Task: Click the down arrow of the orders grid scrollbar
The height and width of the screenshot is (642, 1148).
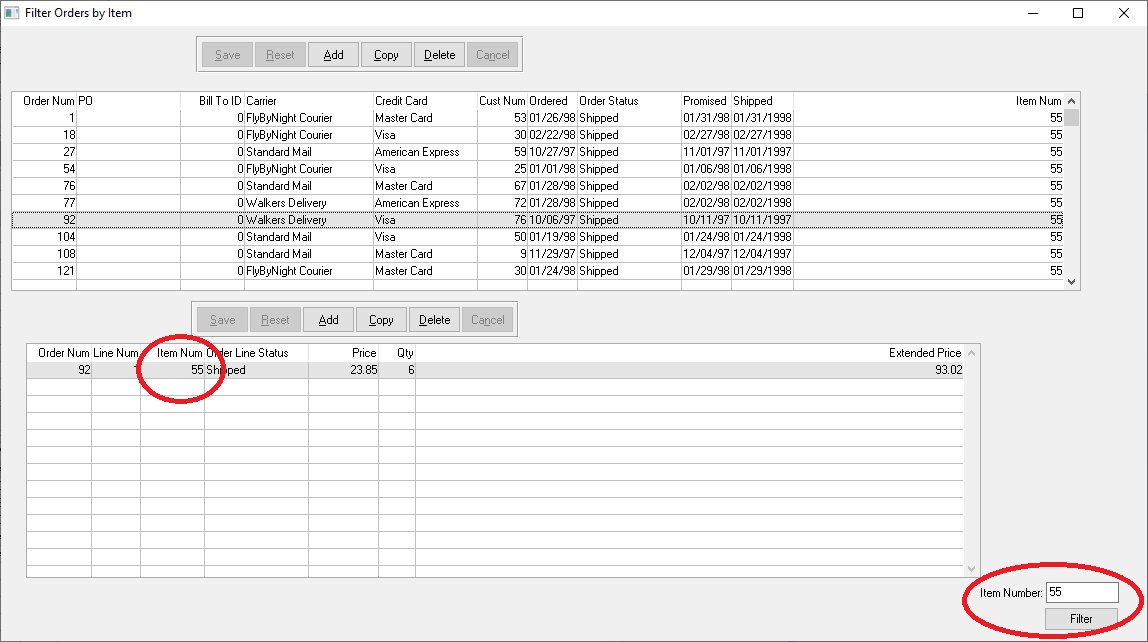Action: click(x=1072, y=282)
